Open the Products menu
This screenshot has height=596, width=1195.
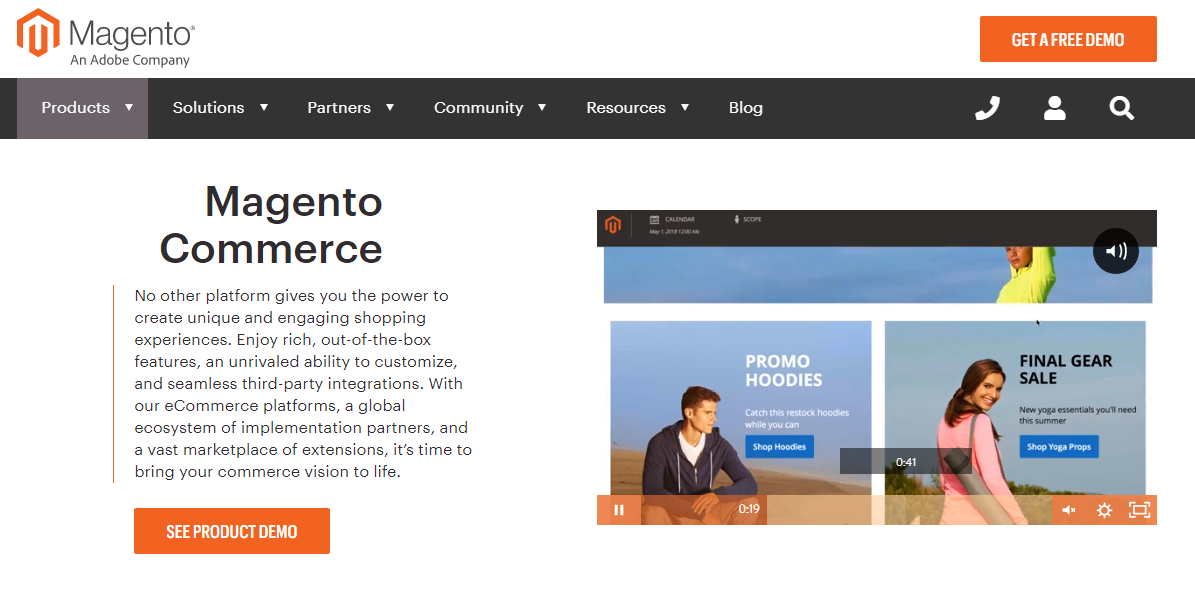(82, 108)
